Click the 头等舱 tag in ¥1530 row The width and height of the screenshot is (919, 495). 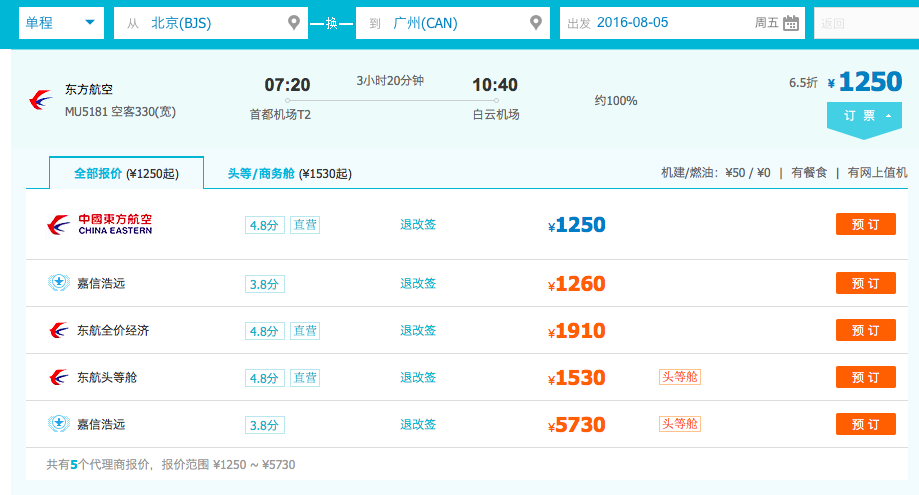(x=680, y=377)
